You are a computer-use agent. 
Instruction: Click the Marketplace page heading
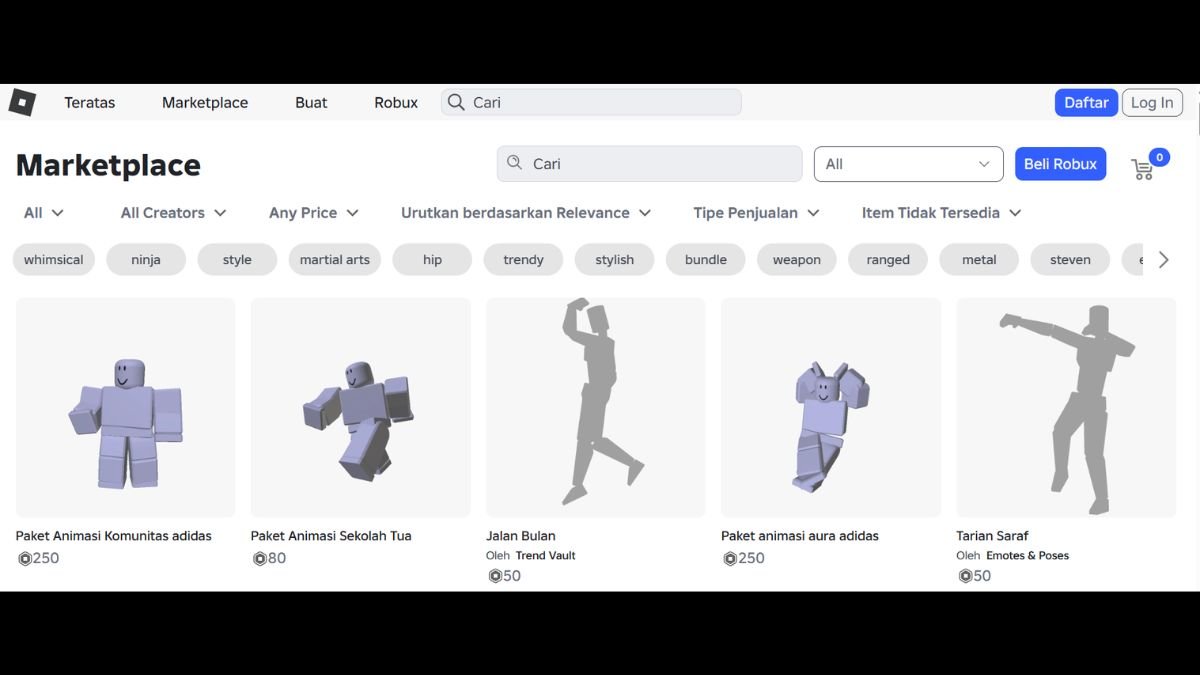click(108, 165)
